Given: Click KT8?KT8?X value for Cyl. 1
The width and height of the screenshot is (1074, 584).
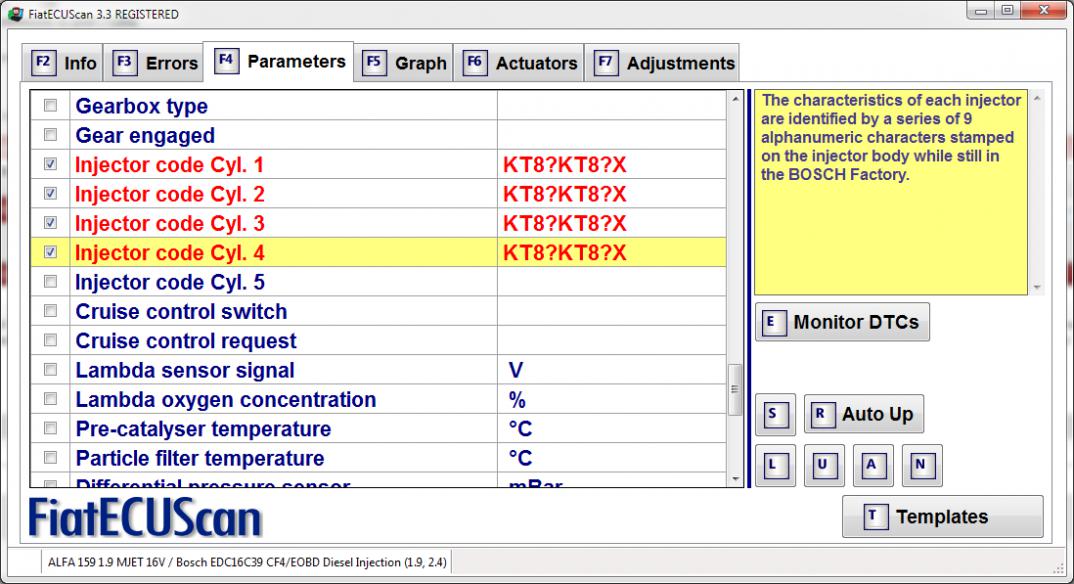Looking at the screenshot, I should pyautogui.click(x=564, y=165).
